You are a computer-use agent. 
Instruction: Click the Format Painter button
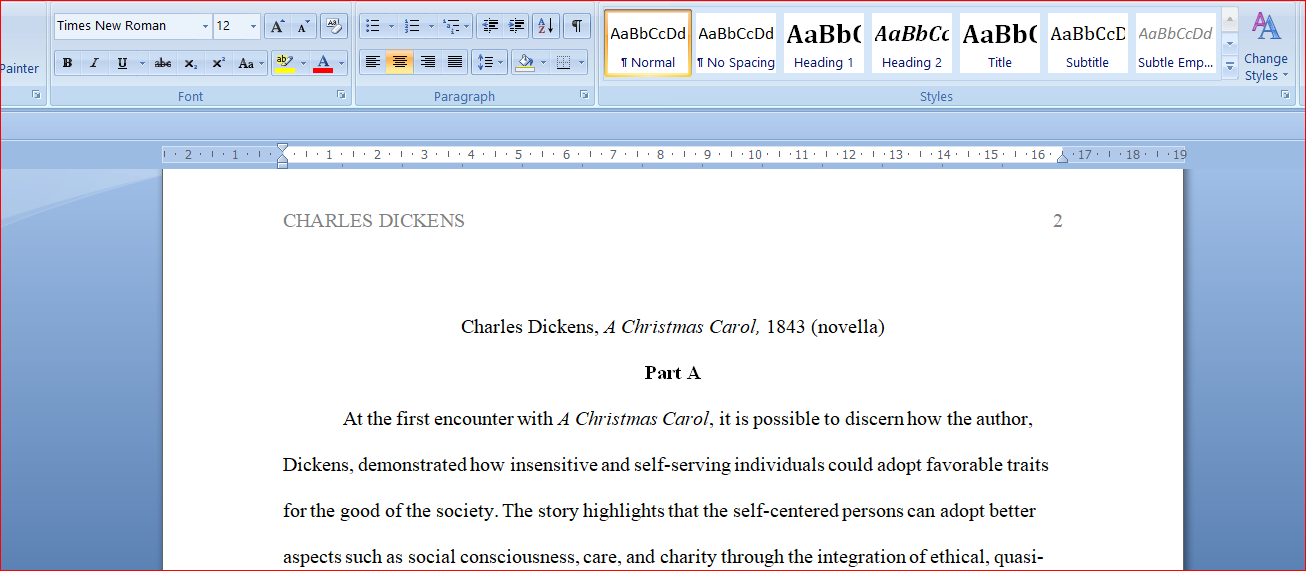click(x=20, y=68)
